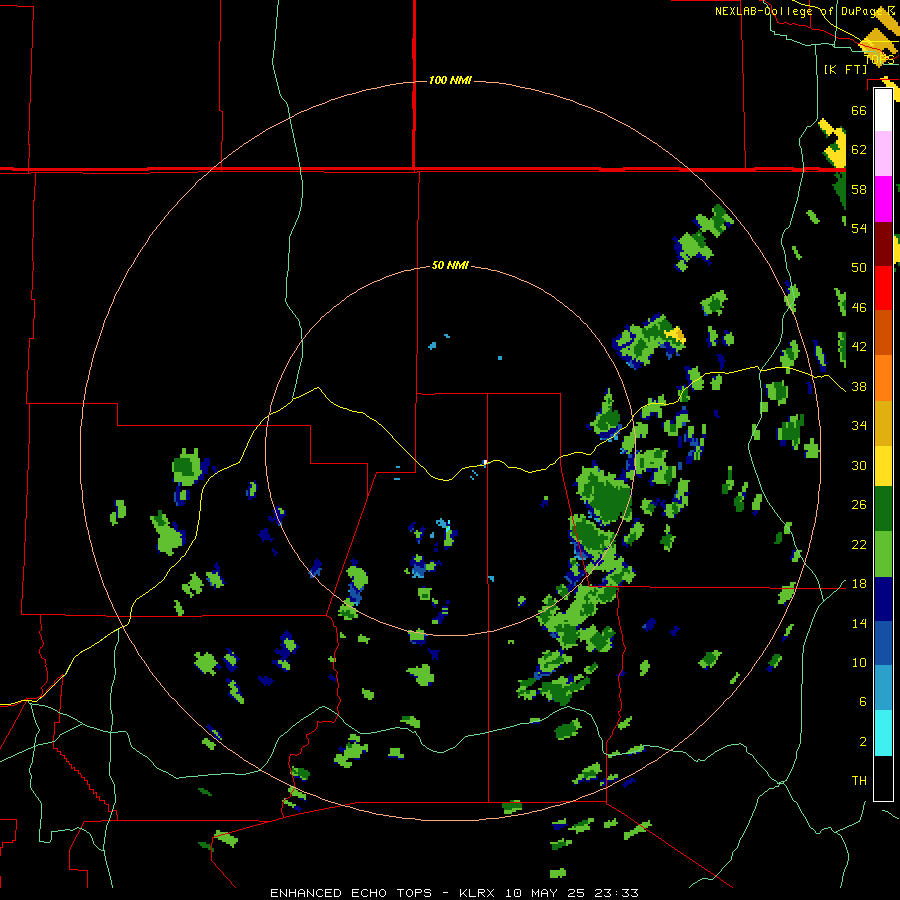This screenshot has height=900, width=900.
Task: Select the yellow legend swatch
Action: [x=883, y=466]
